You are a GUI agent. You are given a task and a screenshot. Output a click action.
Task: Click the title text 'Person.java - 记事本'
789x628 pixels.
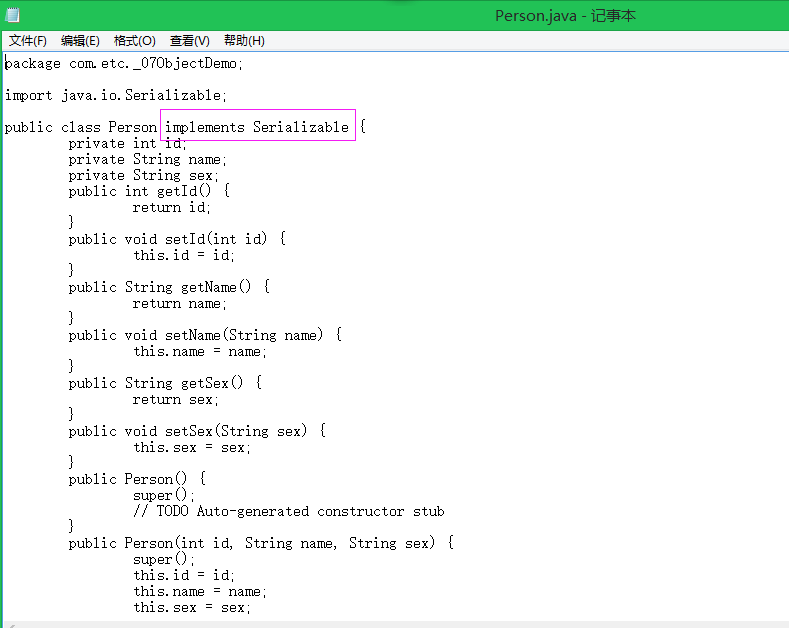(x=565, y=16)
